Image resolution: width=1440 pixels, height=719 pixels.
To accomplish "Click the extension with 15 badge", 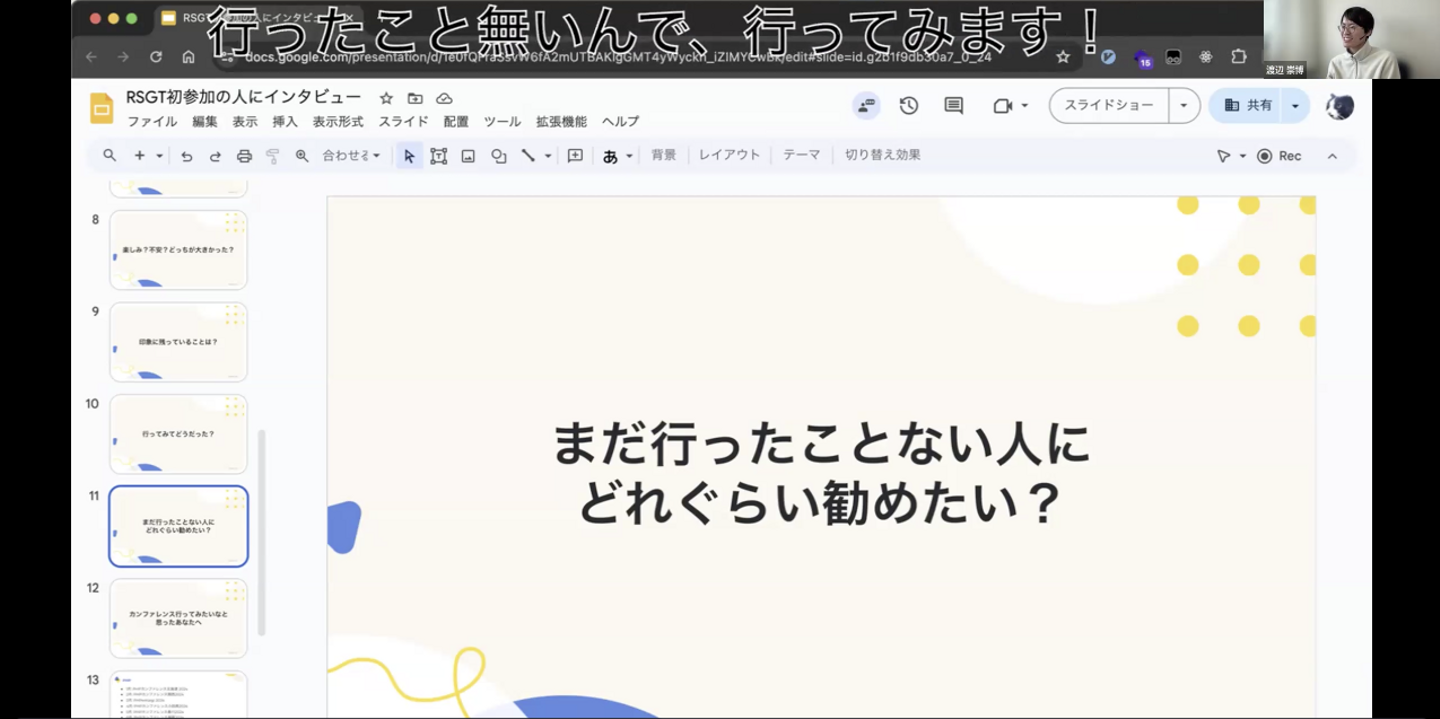I will point(1142,58).
